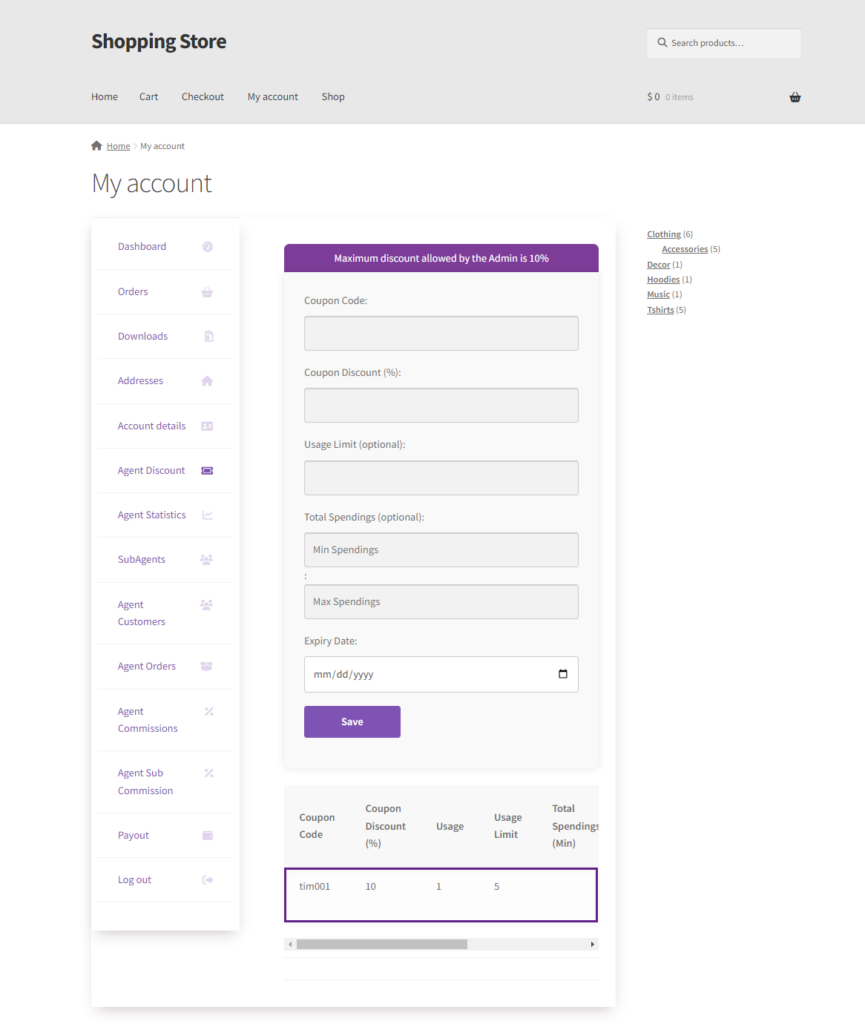The width and height of the screenshot is (865, 1024).
Task: Open the Decor category link
Action: click(x=658, y=264)
